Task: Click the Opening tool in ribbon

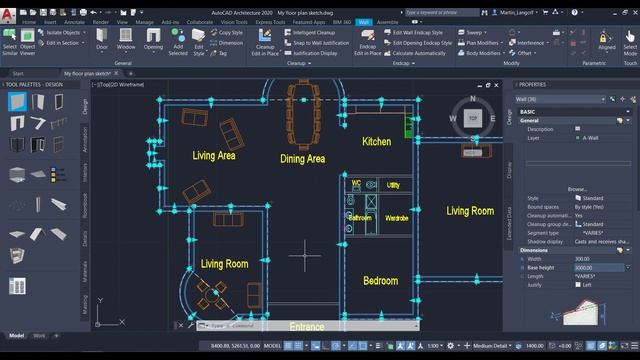Action: [x=153, y=41]
